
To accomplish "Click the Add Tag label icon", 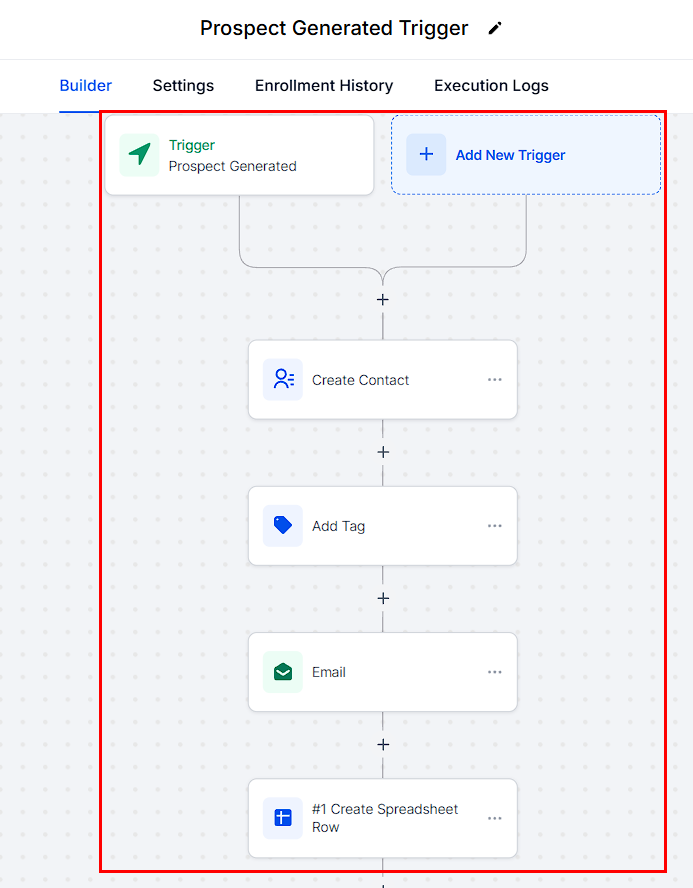I will [283, 526].
